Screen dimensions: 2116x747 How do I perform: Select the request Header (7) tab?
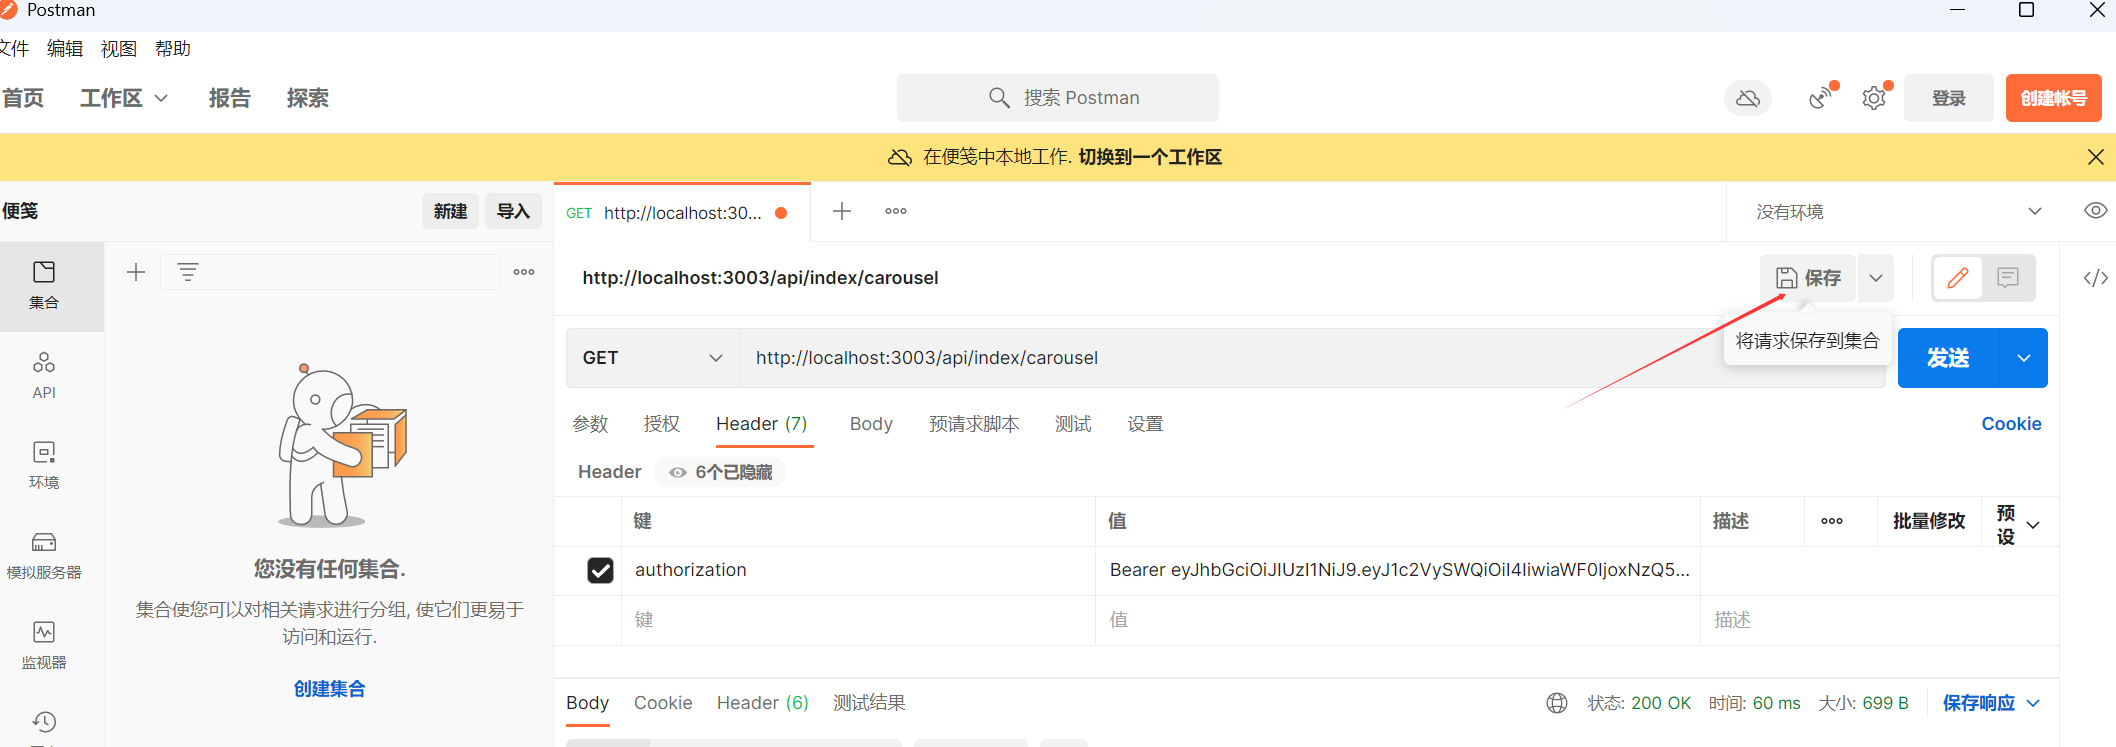point(762,424)
